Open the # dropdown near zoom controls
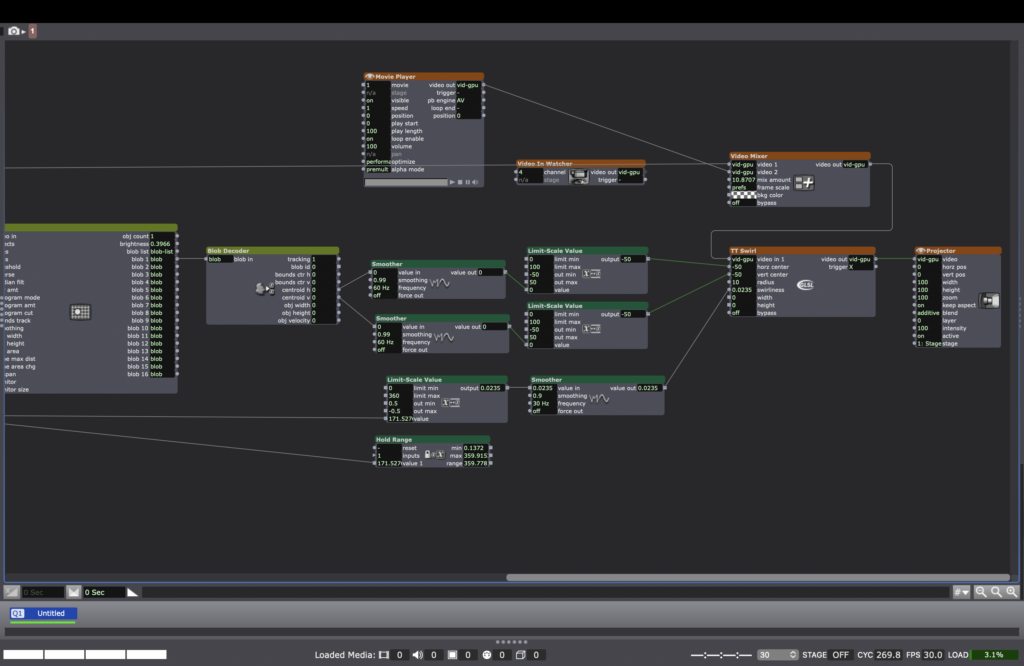This screenshot has height=666, width=1024. point(962,592)
